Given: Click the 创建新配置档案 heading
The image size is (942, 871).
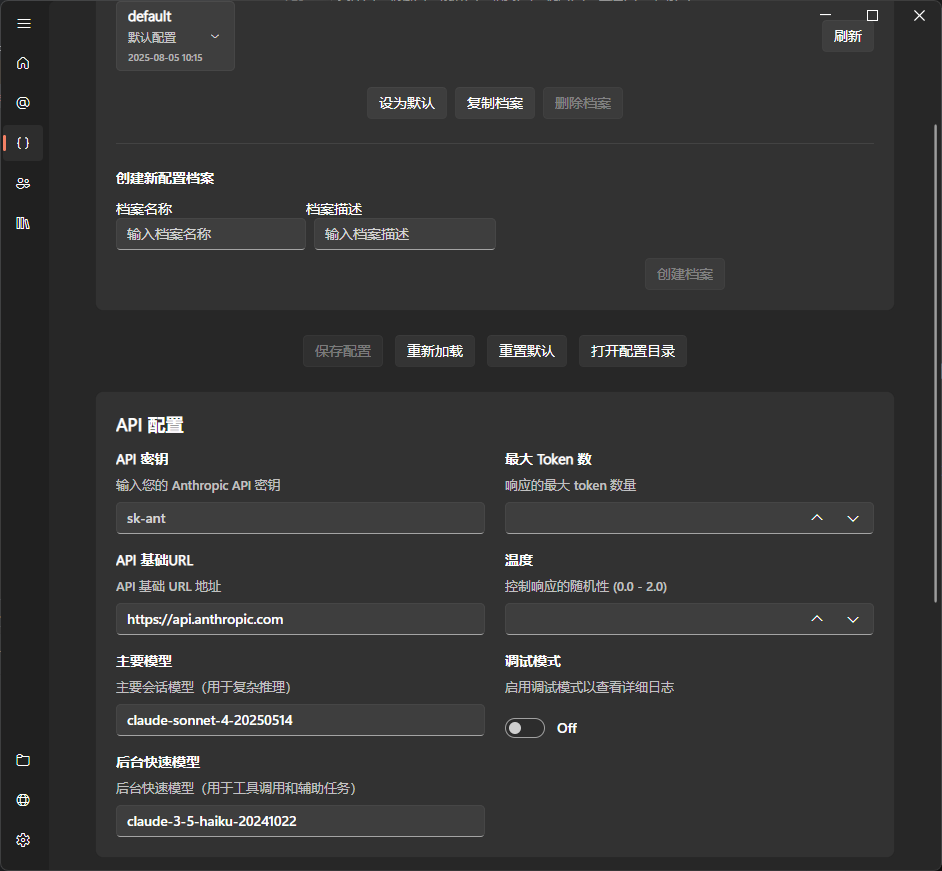Looking at the screenshot, I should [165, 178].
